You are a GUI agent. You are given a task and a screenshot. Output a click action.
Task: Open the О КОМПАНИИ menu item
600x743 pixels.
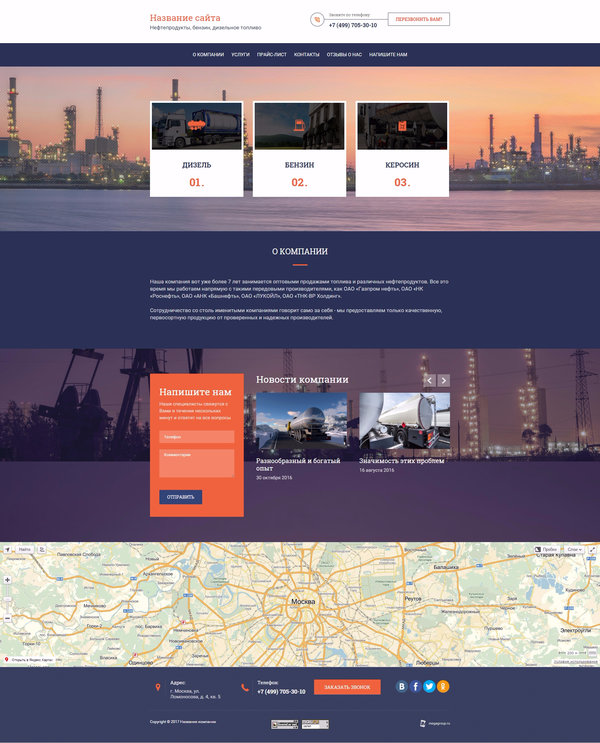[208, 54]
